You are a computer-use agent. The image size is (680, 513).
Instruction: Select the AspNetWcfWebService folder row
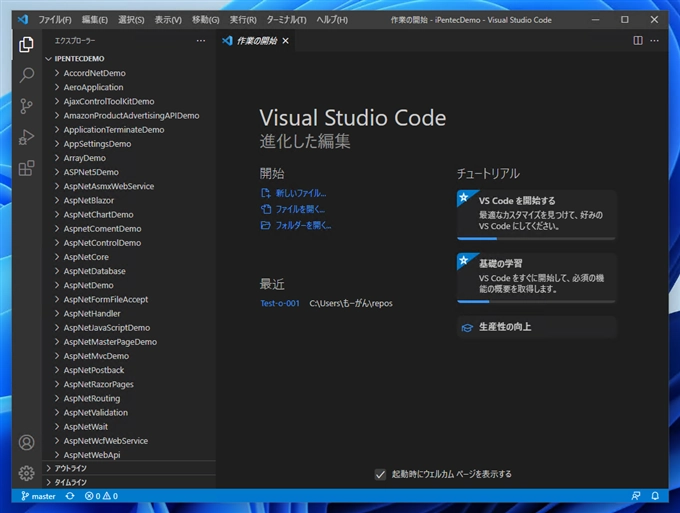(x=130, y=441)
